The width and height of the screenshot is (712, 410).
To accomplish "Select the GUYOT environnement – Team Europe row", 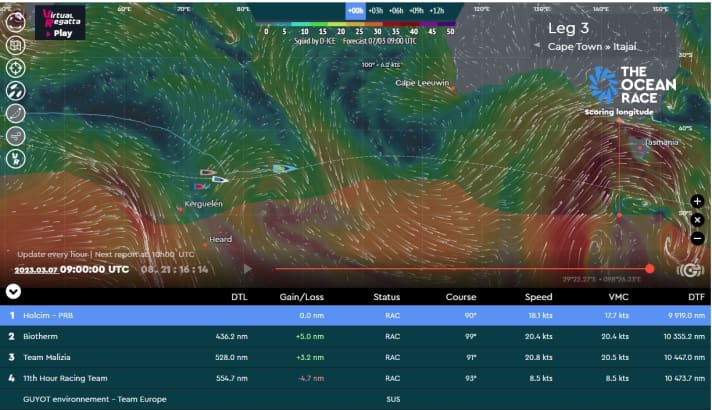I will click(x=356, y=399).
